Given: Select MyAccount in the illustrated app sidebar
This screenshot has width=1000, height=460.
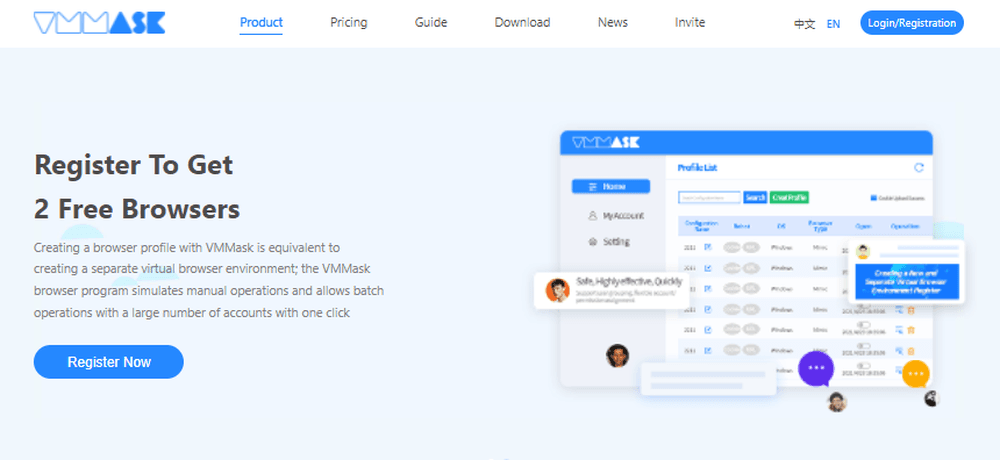Looking at the screenshot, I should coord(615,216).
